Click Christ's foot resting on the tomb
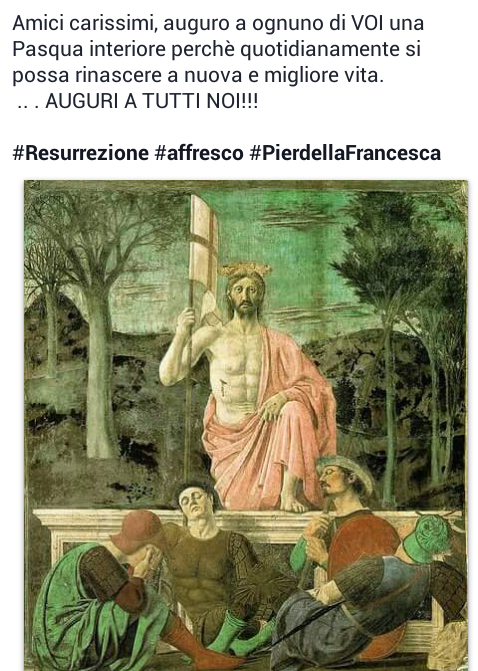478x671 pixels. (294, 503)
